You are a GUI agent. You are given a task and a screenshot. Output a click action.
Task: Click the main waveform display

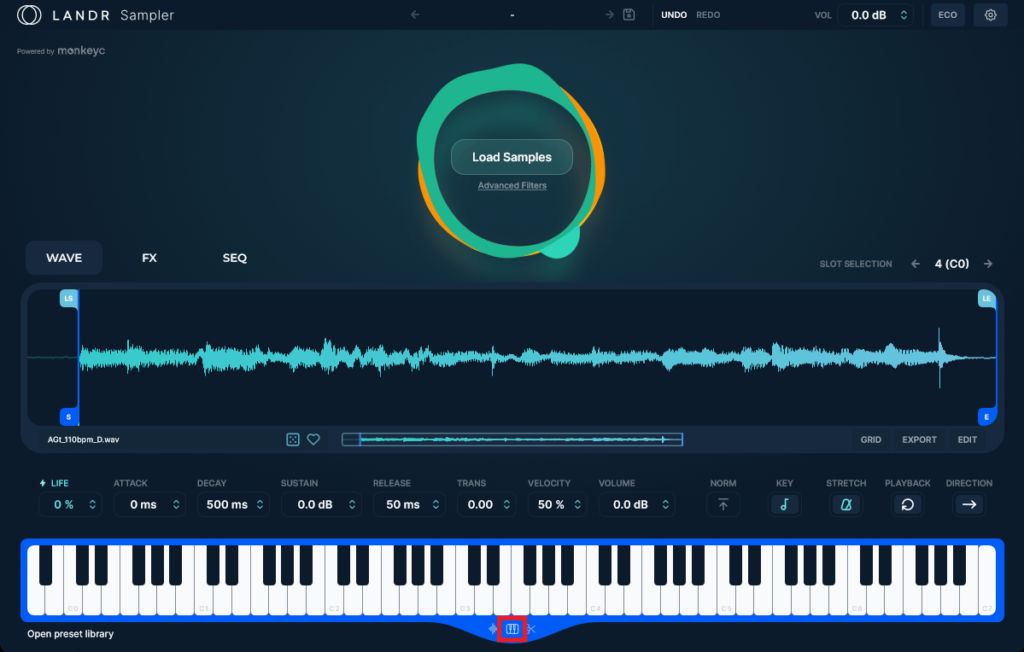pyautogui.click(x=512, y=357)
